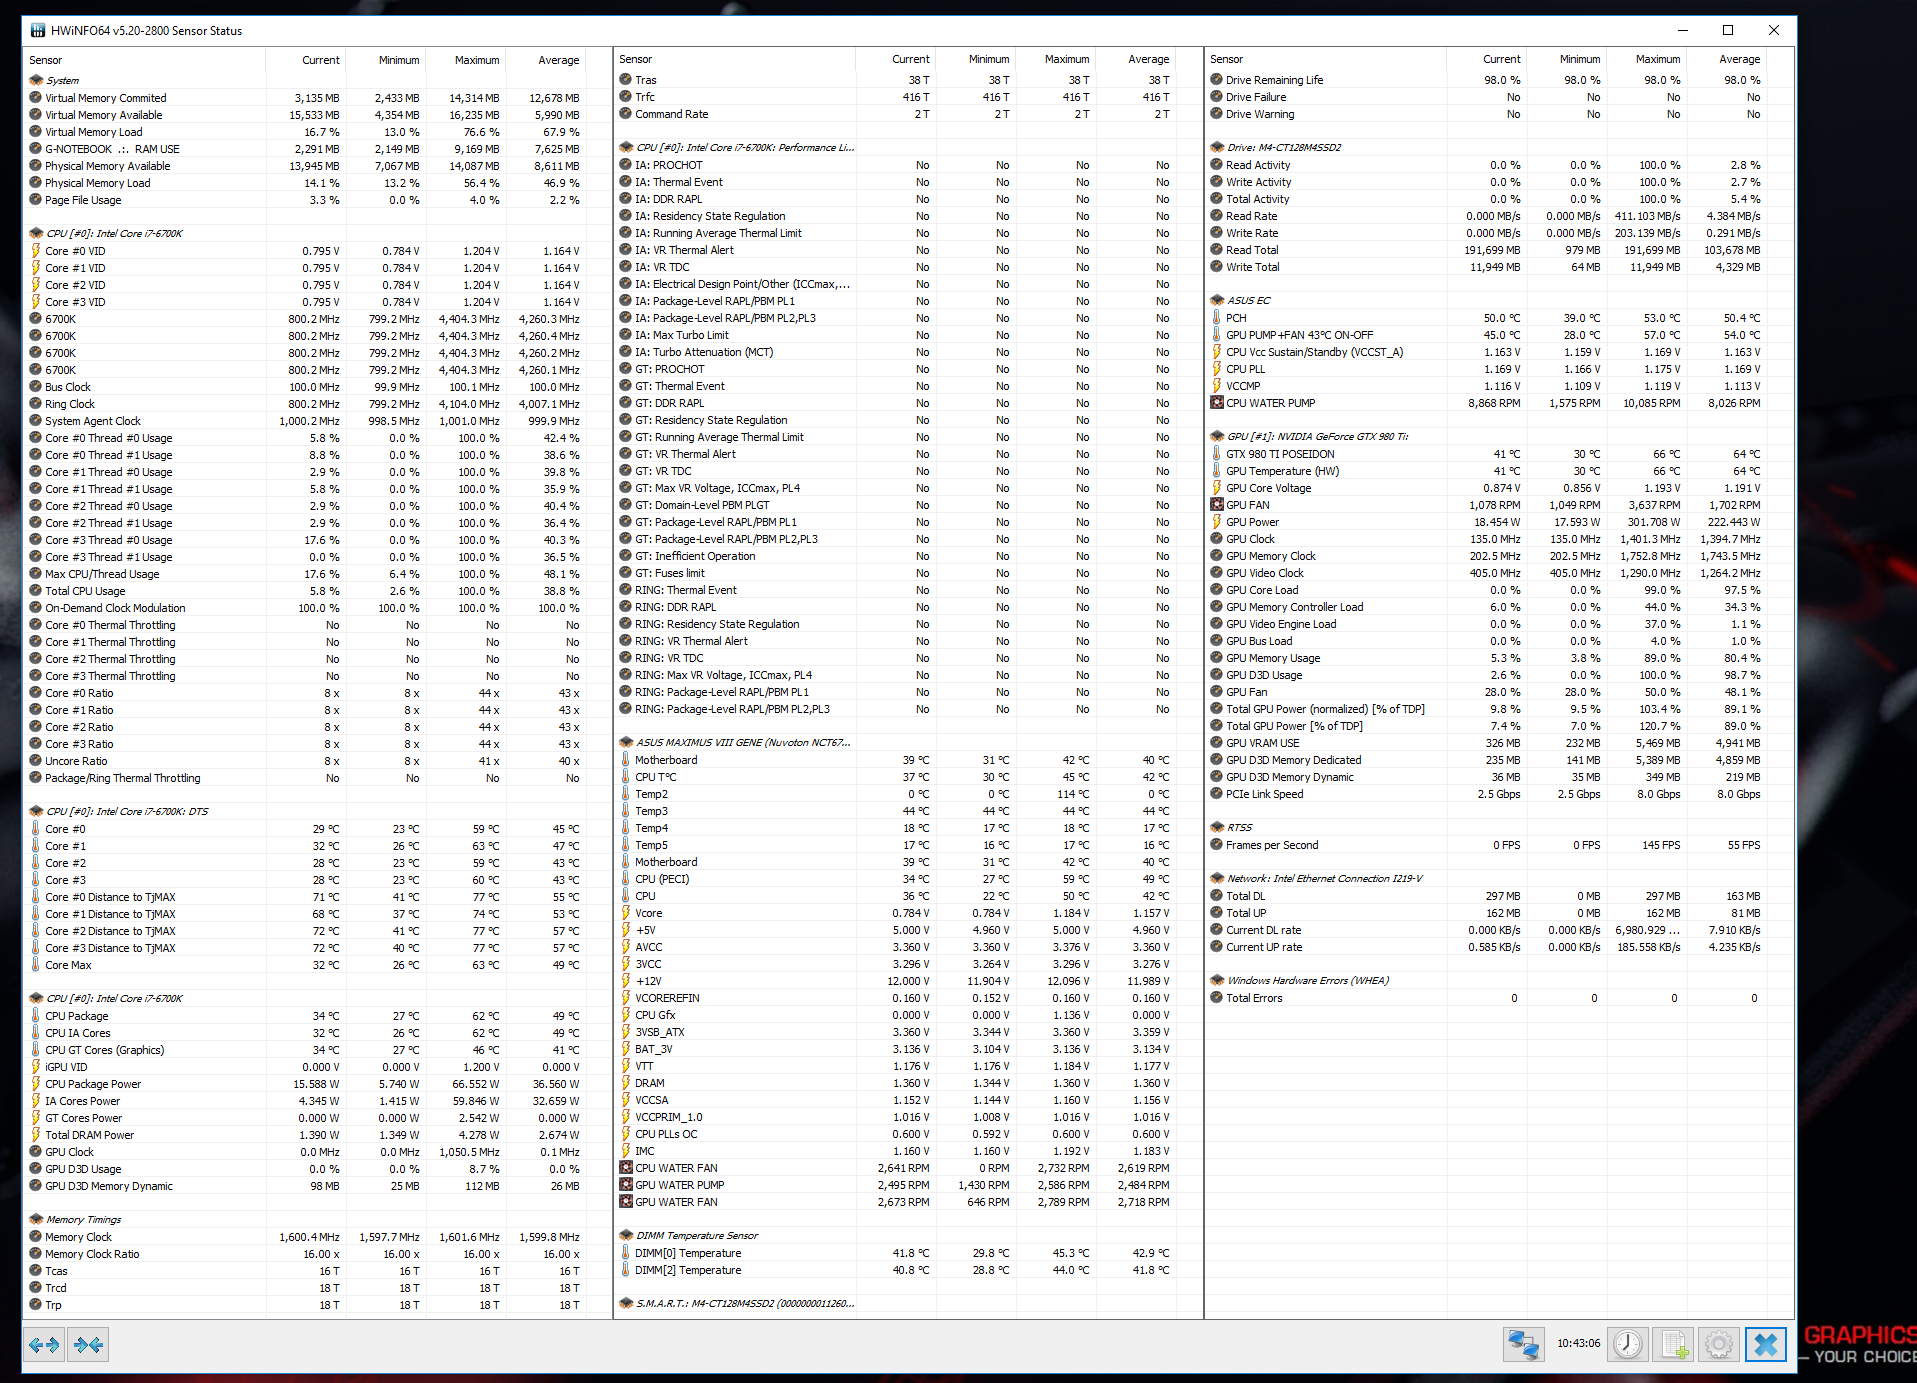Image resolution: width=1917 pixels, height=1383 pixels.
Task: Click the clock reset timer icon
Action: tap(1628, 1344)
